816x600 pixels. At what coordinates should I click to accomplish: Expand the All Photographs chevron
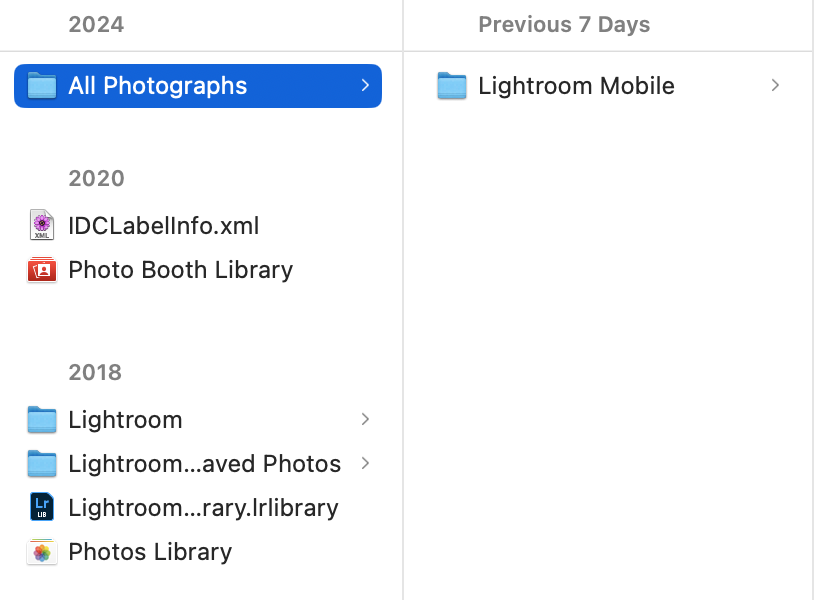(x=366, y=86)
